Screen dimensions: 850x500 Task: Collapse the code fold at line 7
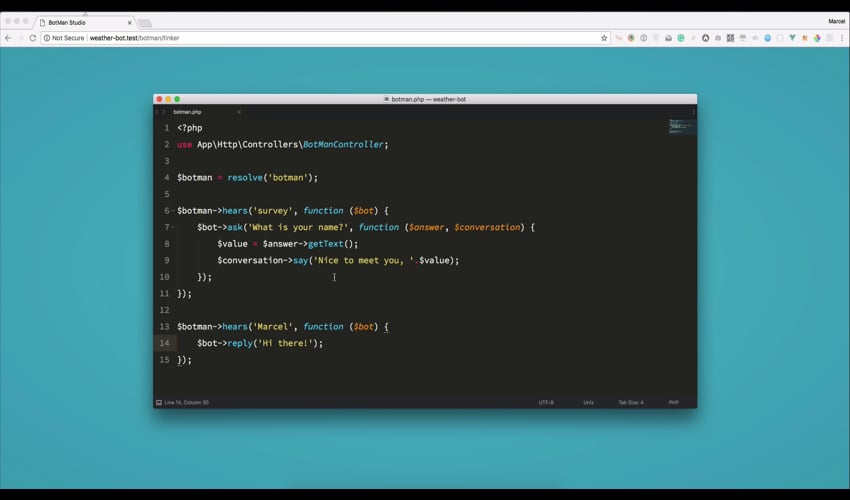(173, 227)
